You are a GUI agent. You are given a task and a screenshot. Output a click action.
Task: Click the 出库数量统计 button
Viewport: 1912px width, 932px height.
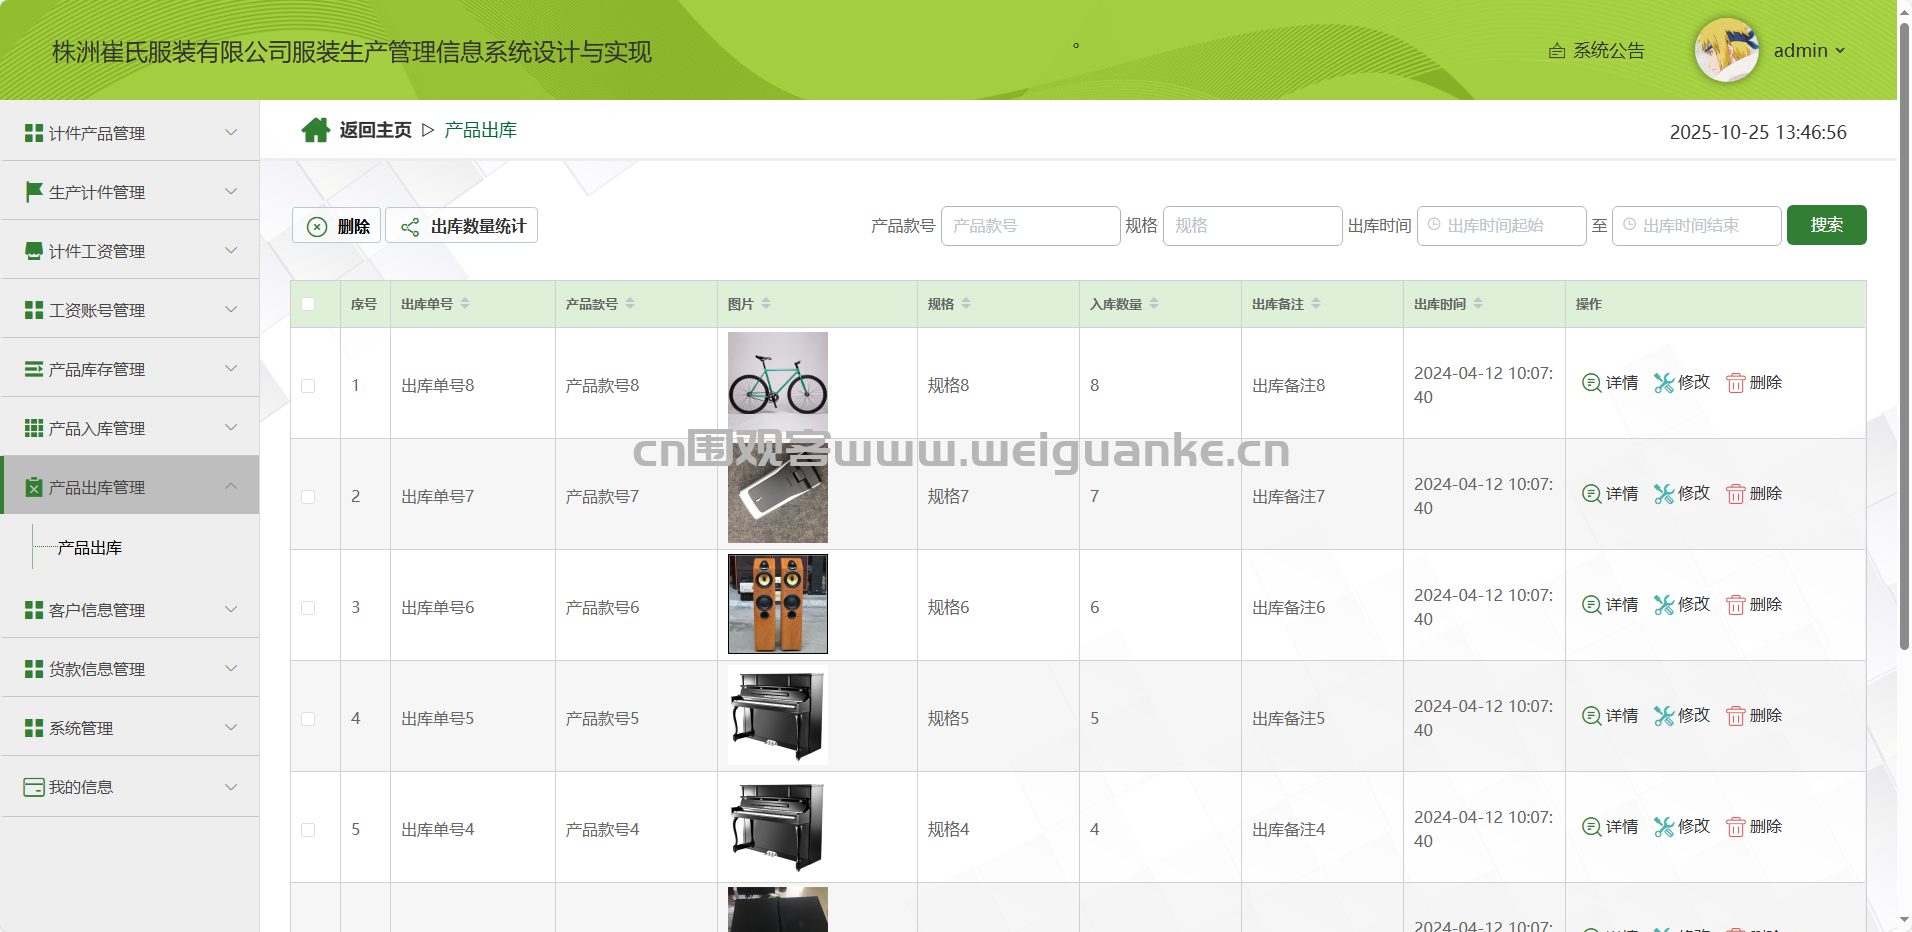pyautogui.click(x=462, y=226)
